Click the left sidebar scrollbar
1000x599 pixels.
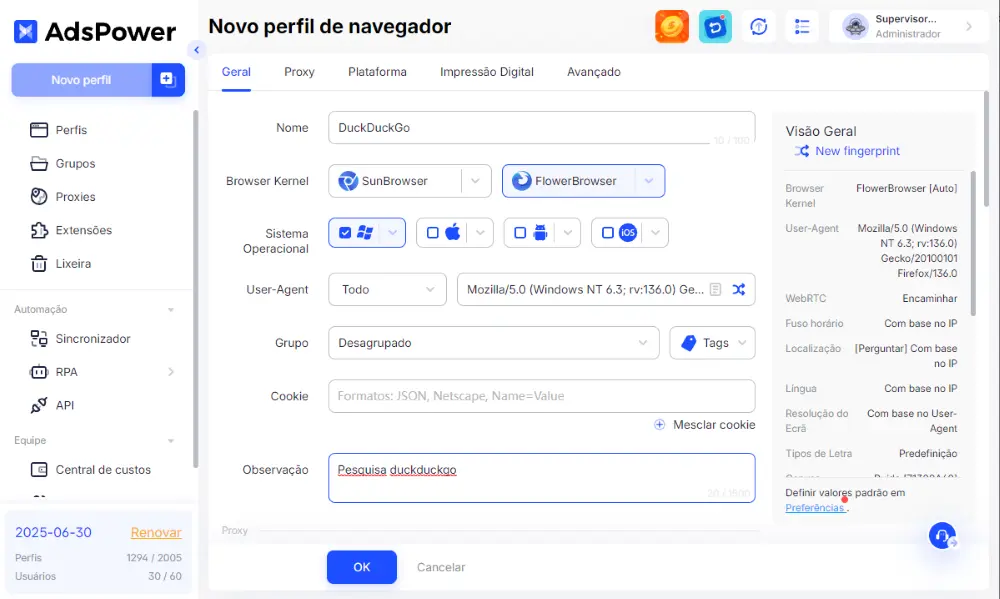click(195, 288)
